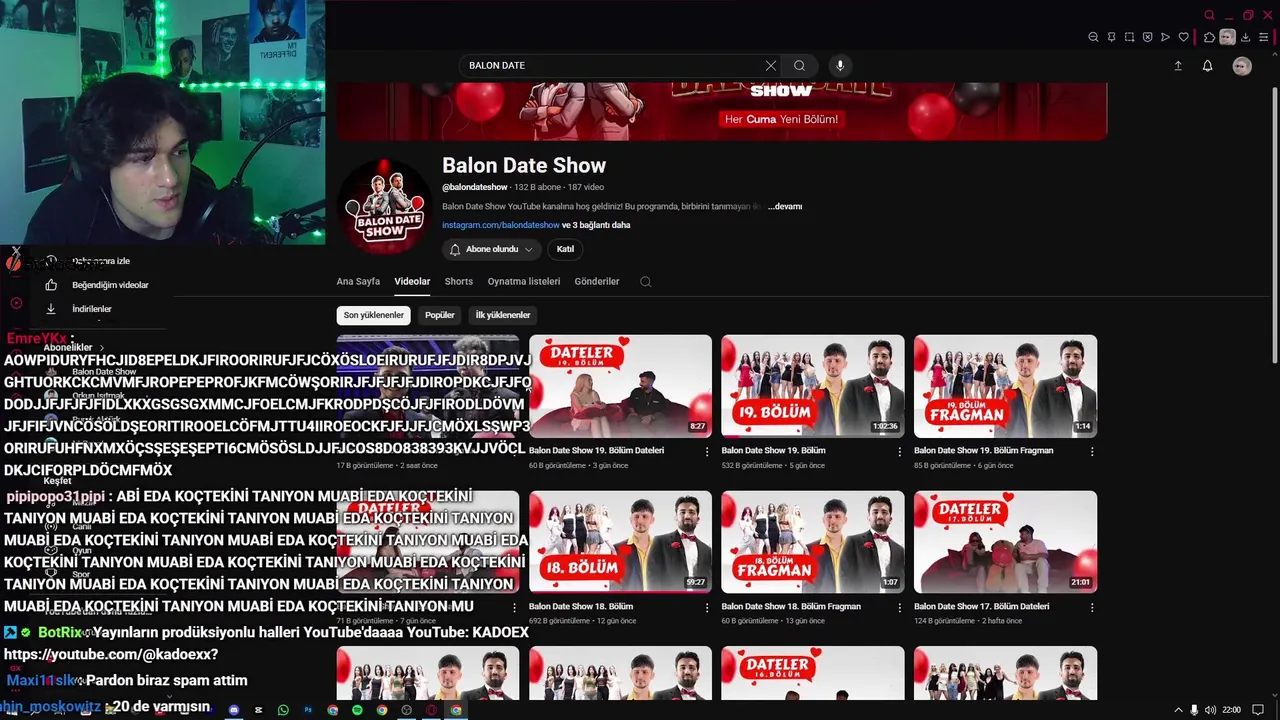Show hidden system tray icons chevron
1280x720 pixels.
[x=1178, y=710]
